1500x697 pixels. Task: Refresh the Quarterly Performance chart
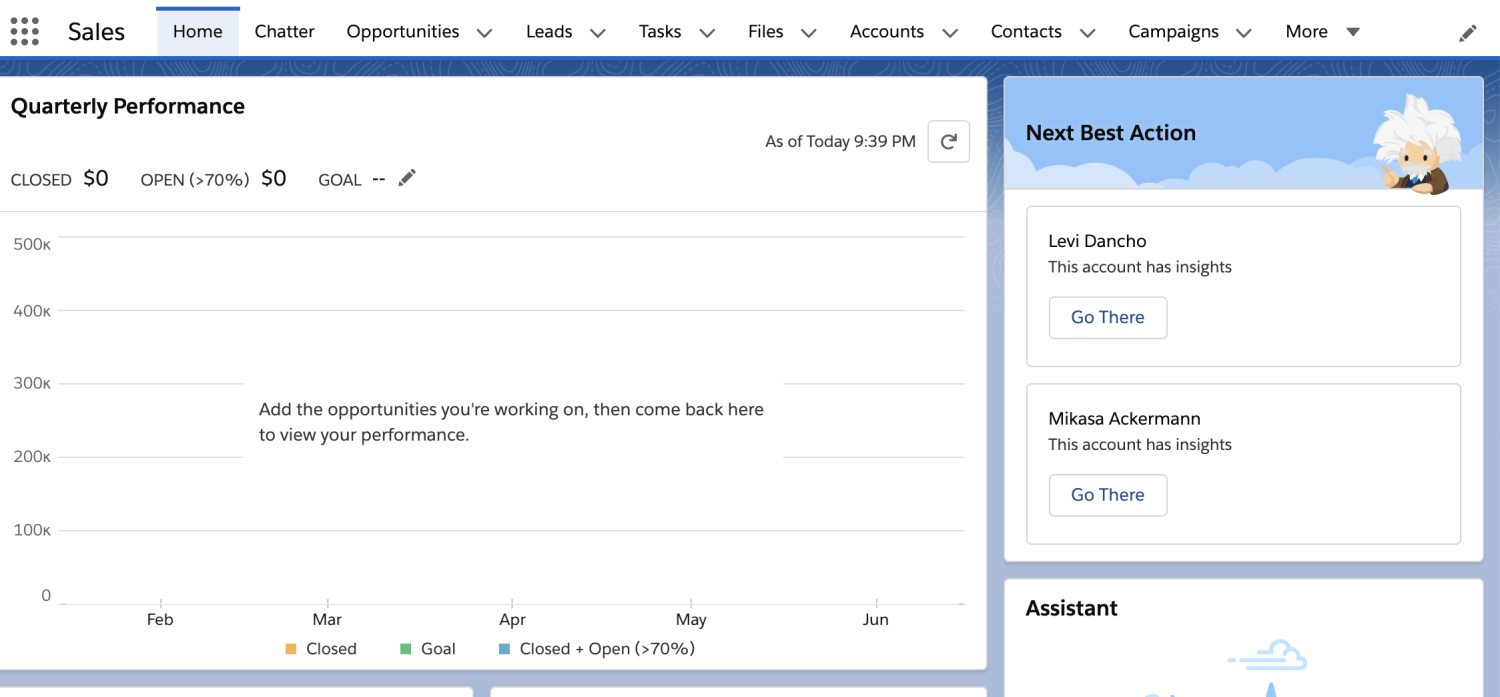[x=948, y=141]
